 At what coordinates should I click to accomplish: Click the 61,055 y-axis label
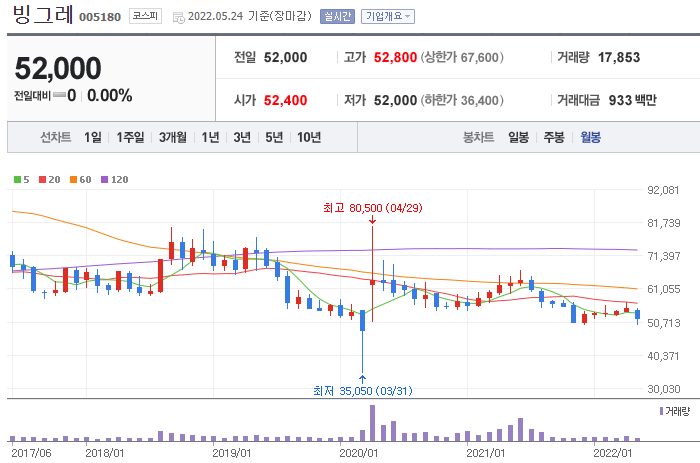[x=663, y=289]
